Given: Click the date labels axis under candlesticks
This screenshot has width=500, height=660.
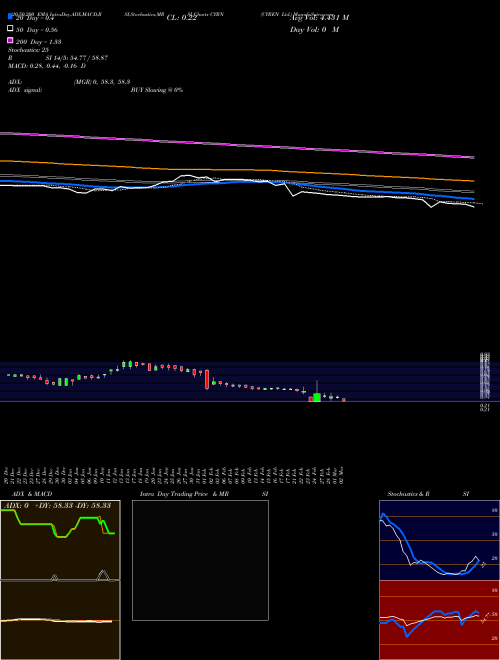Looking at the screenshot, I should coord(175,475).
